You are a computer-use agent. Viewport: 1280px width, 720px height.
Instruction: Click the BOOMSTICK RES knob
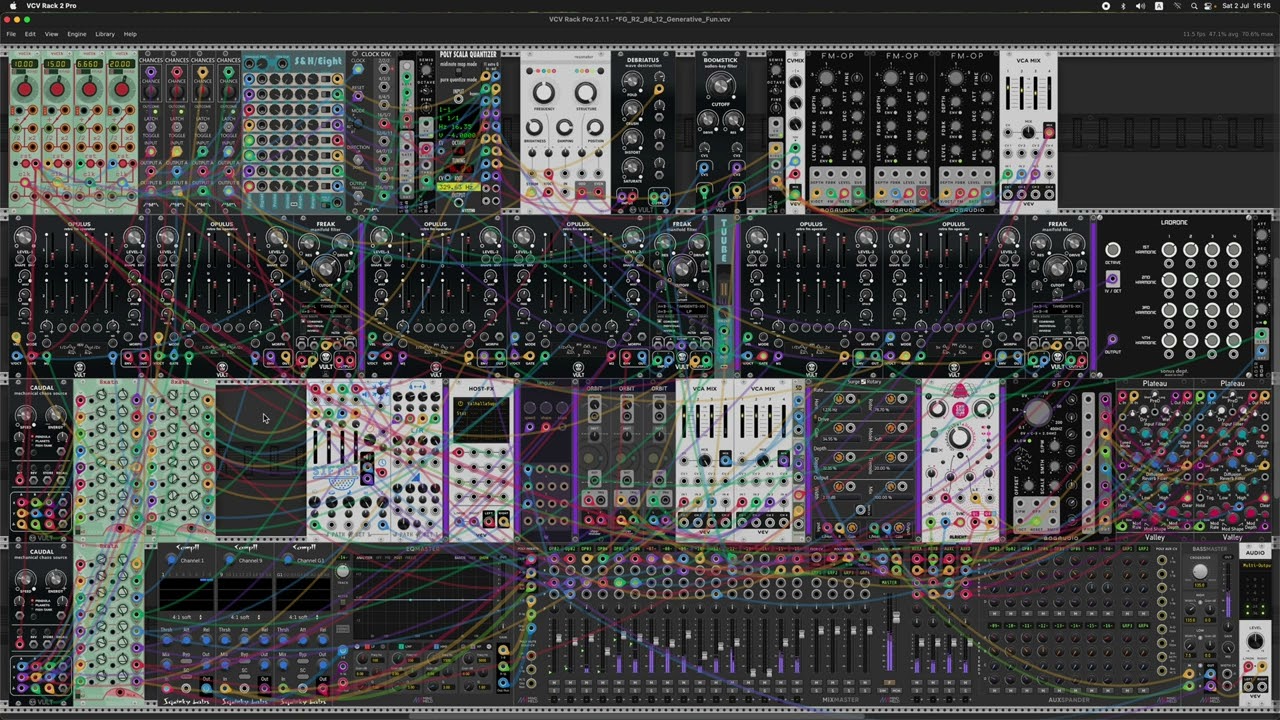click(x=734, y=121)
